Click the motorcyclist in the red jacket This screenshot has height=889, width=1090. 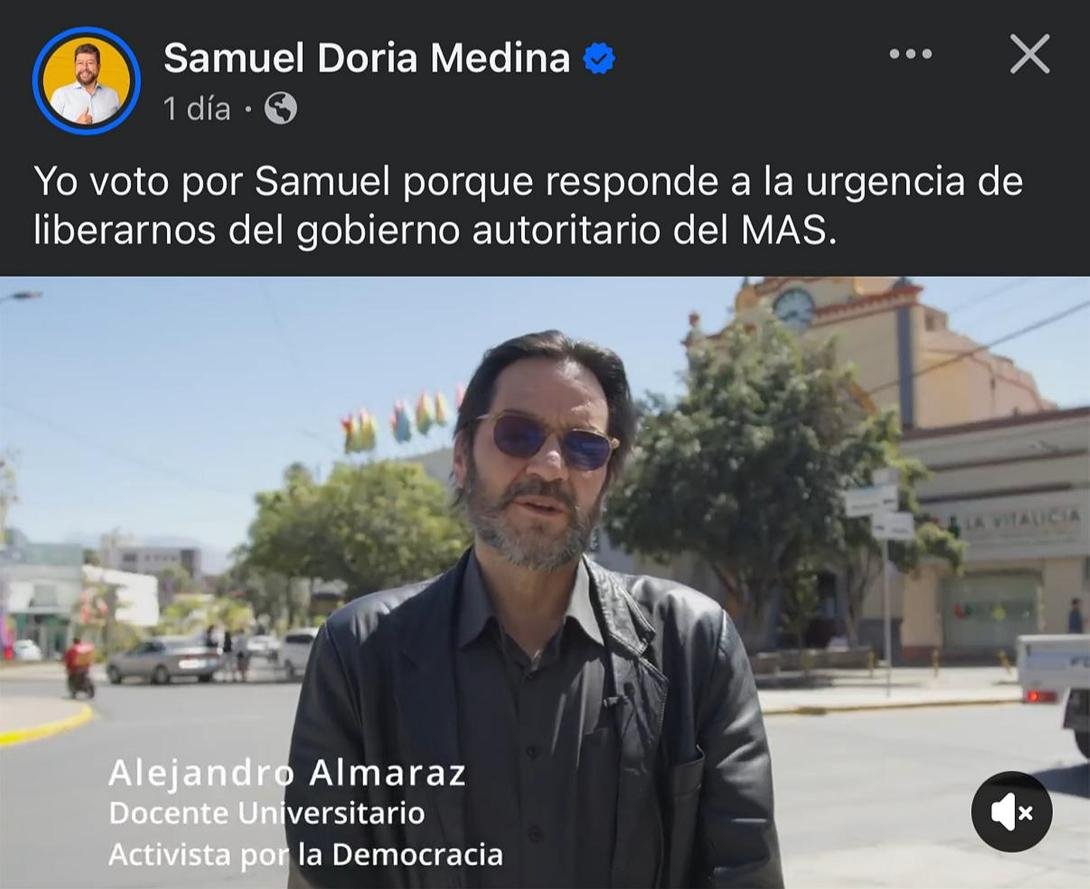pyautogui.click(x=79, y=668)
